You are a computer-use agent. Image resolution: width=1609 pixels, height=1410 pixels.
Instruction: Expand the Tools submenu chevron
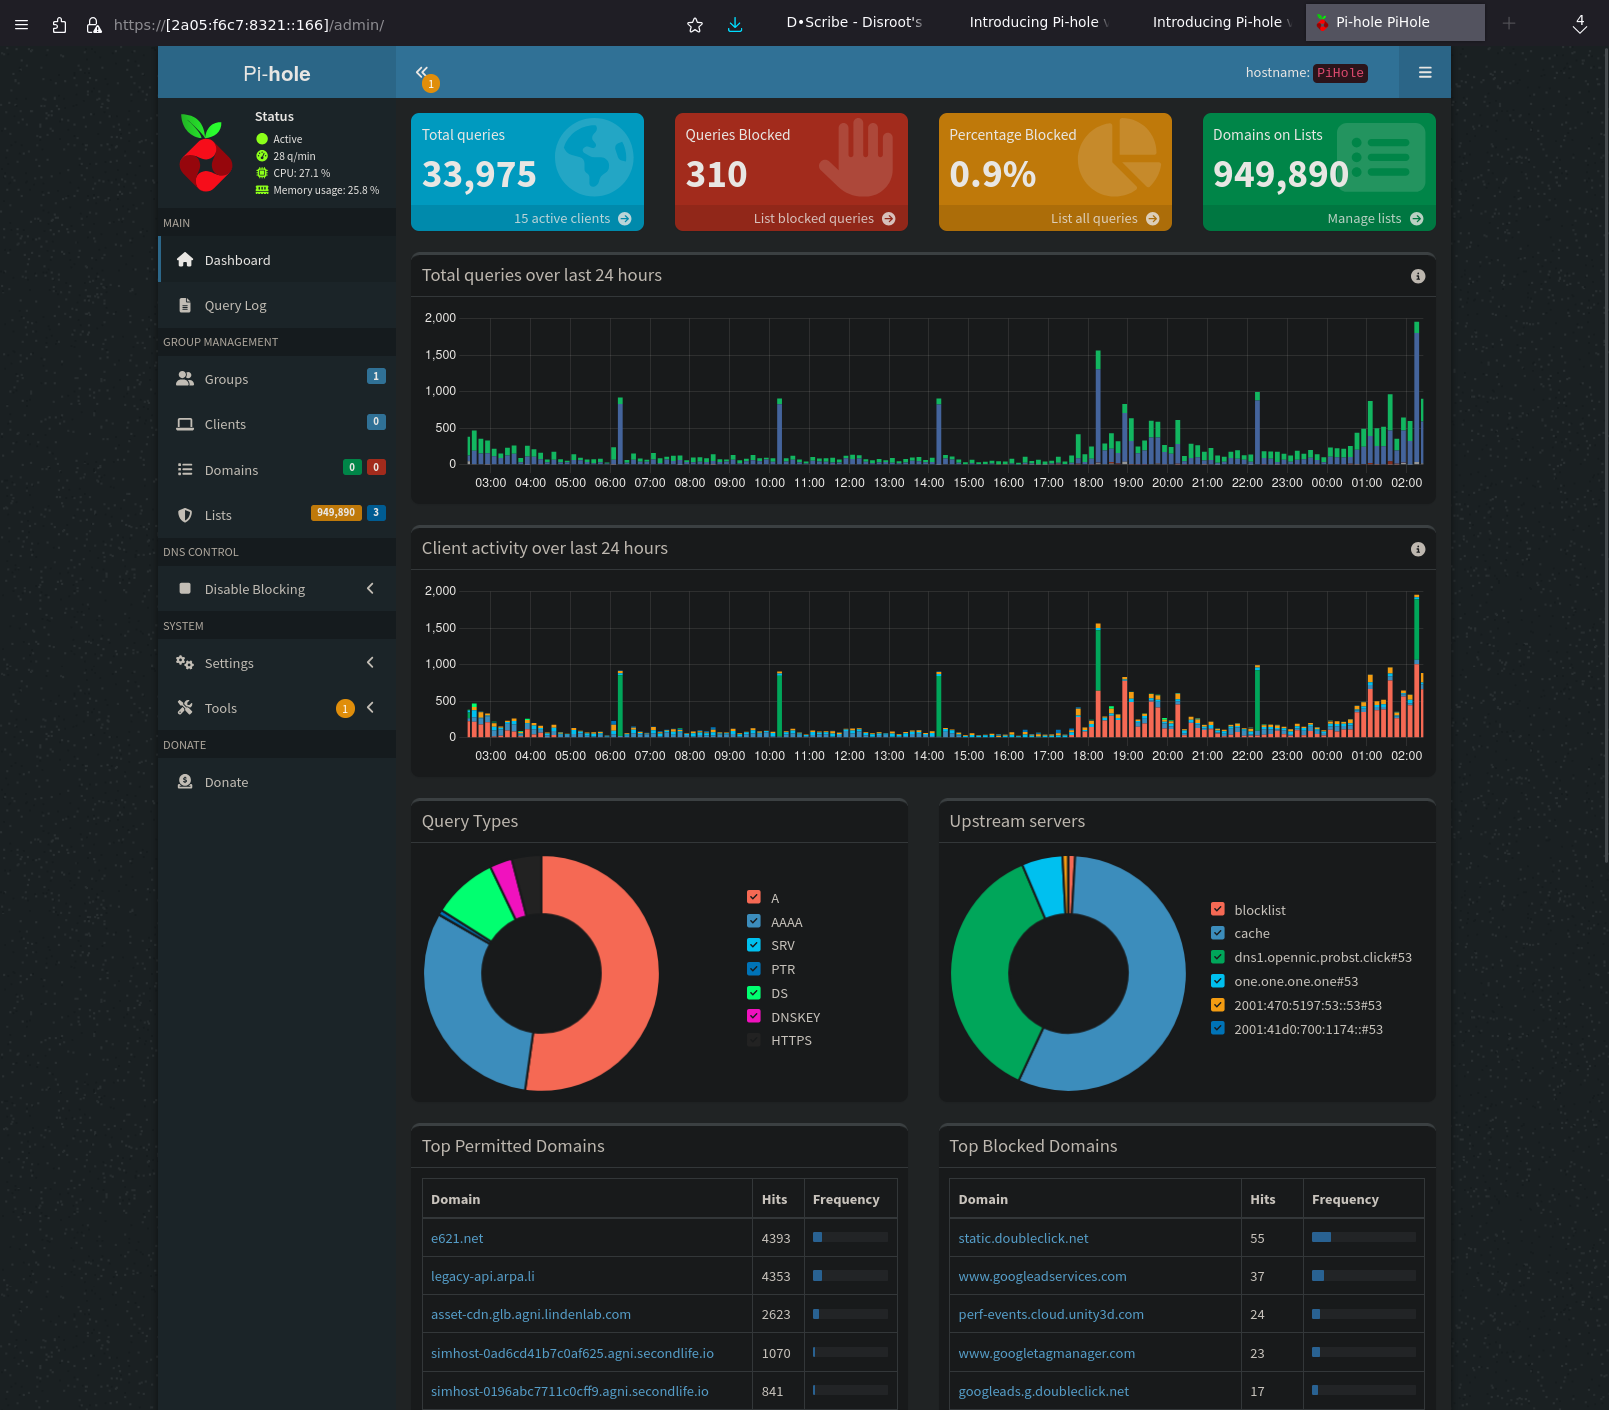[x=370, y=707]
